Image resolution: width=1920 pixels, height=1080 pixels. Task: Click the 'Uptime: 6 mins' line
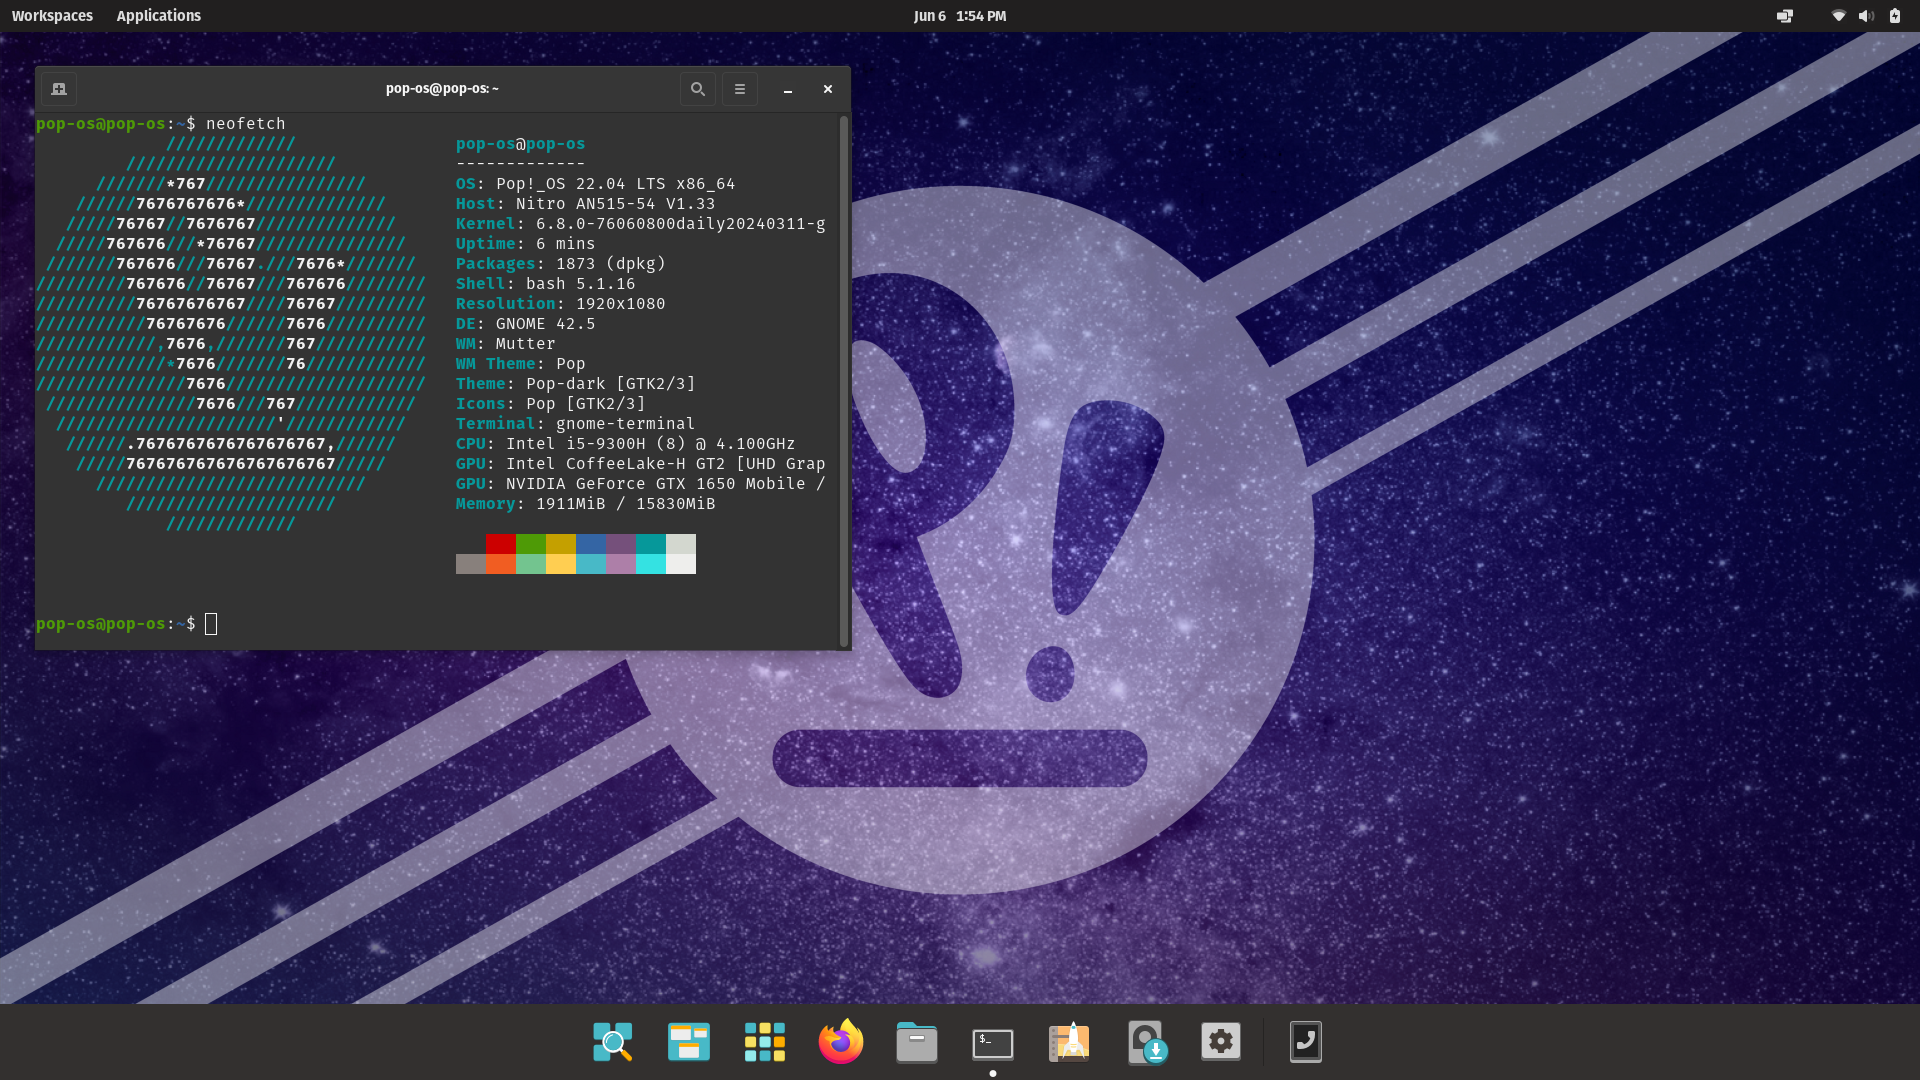(x=525, y=244)
